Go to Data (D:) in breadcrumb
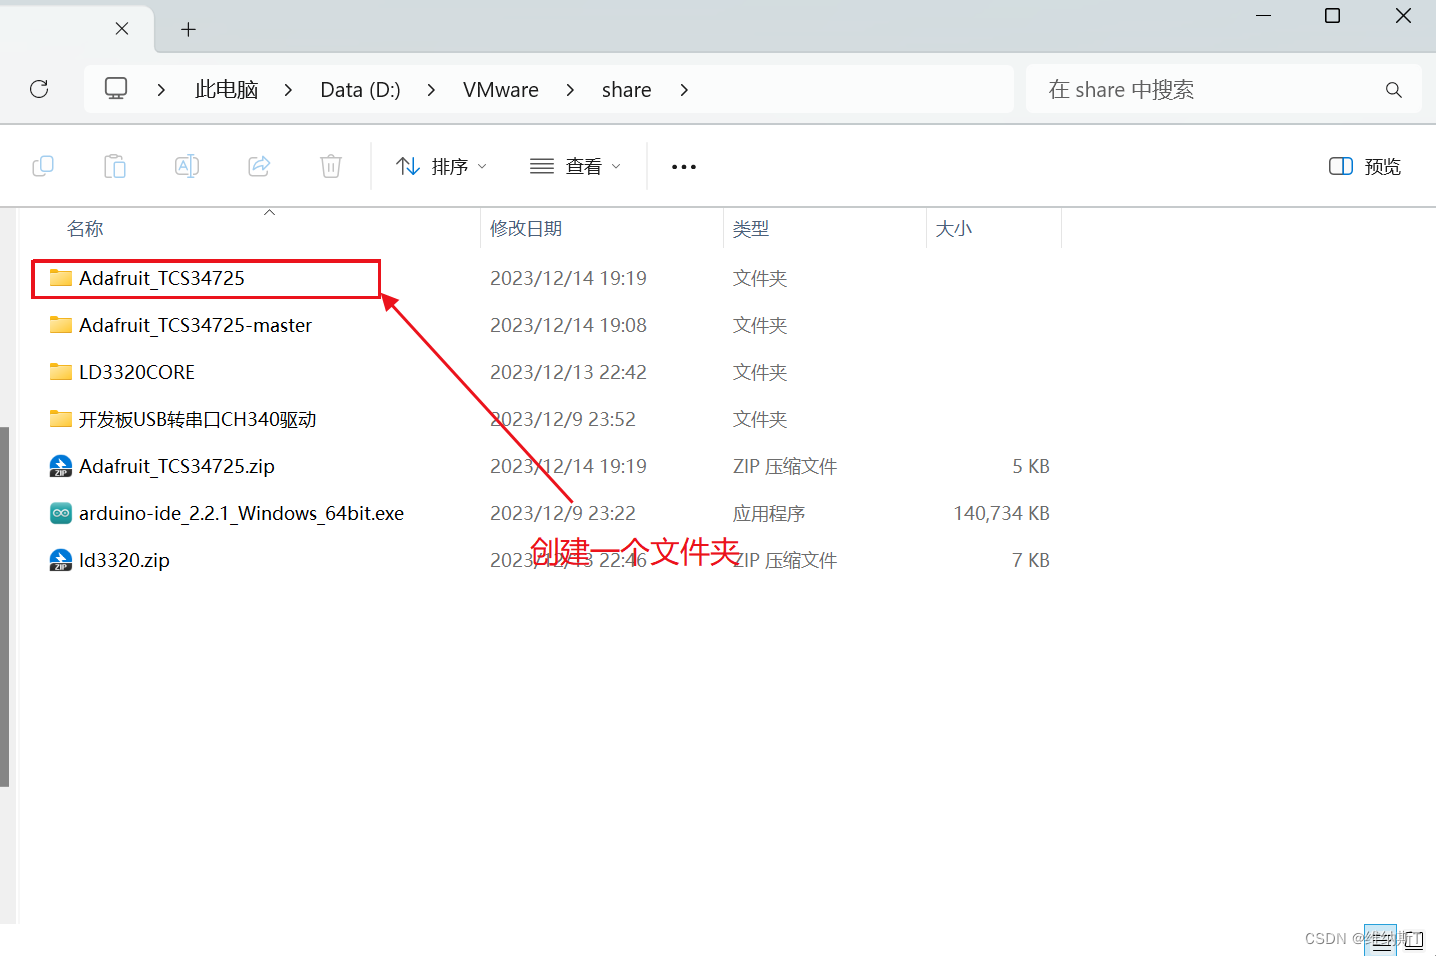 (360, 90)
